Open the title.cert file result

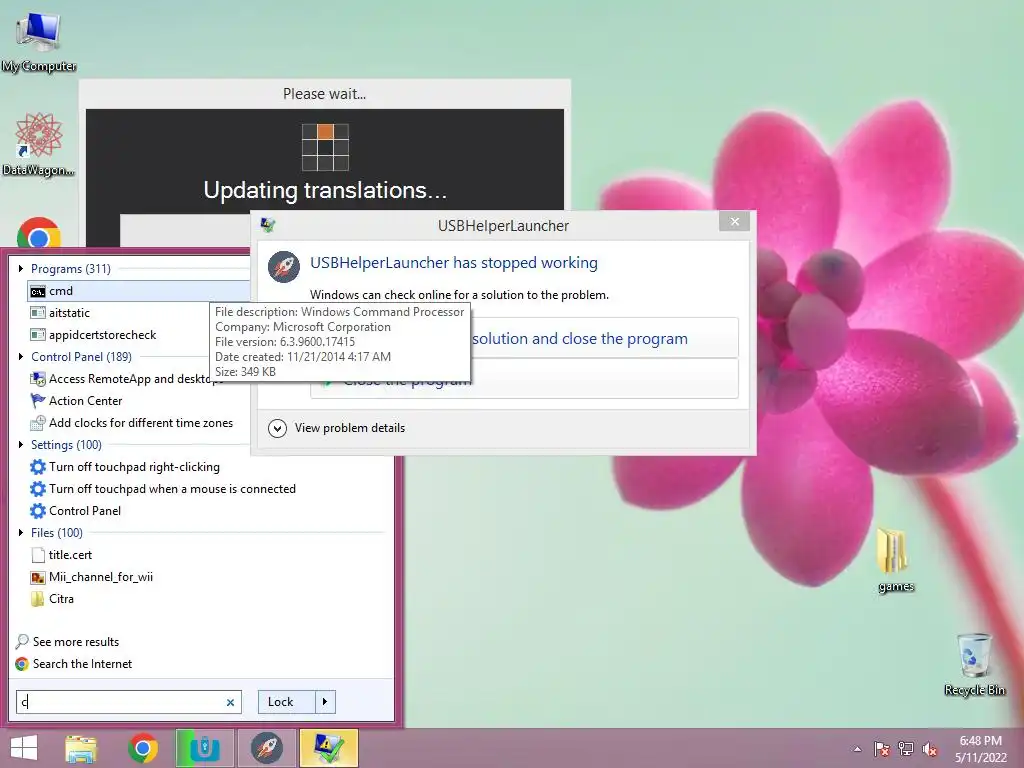click(x=61, y=555)
